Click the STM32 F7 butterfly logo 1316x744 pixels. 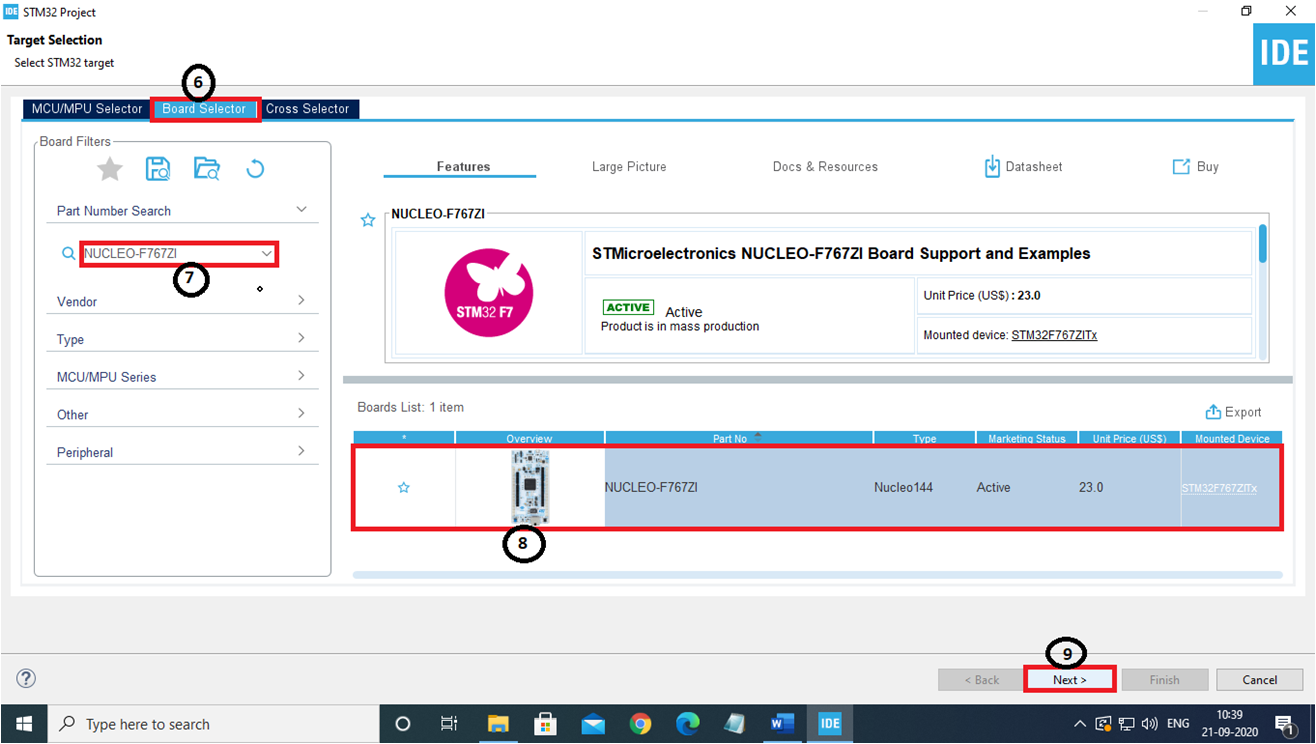[488, 293]
